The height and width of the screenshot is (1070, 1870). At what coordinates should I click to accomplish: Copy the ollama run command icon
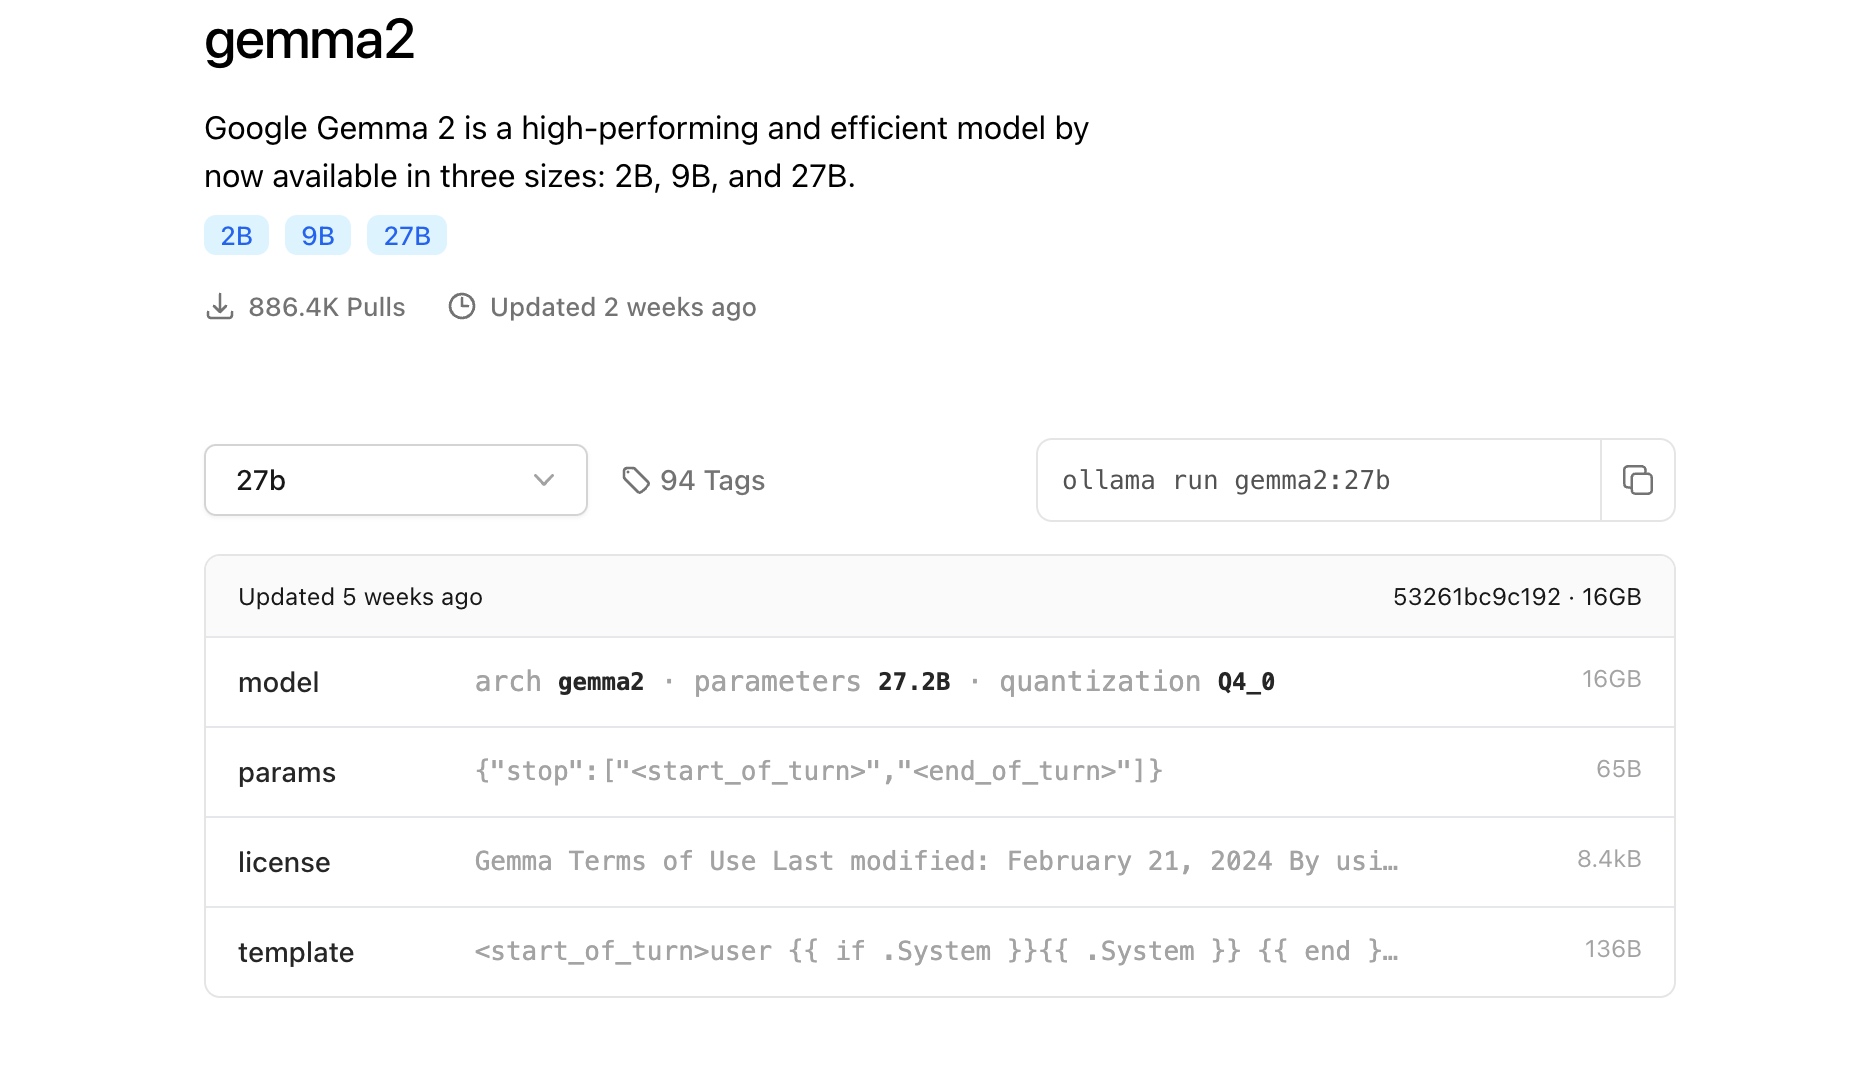pyautogui.click(x=1637, y=480)
